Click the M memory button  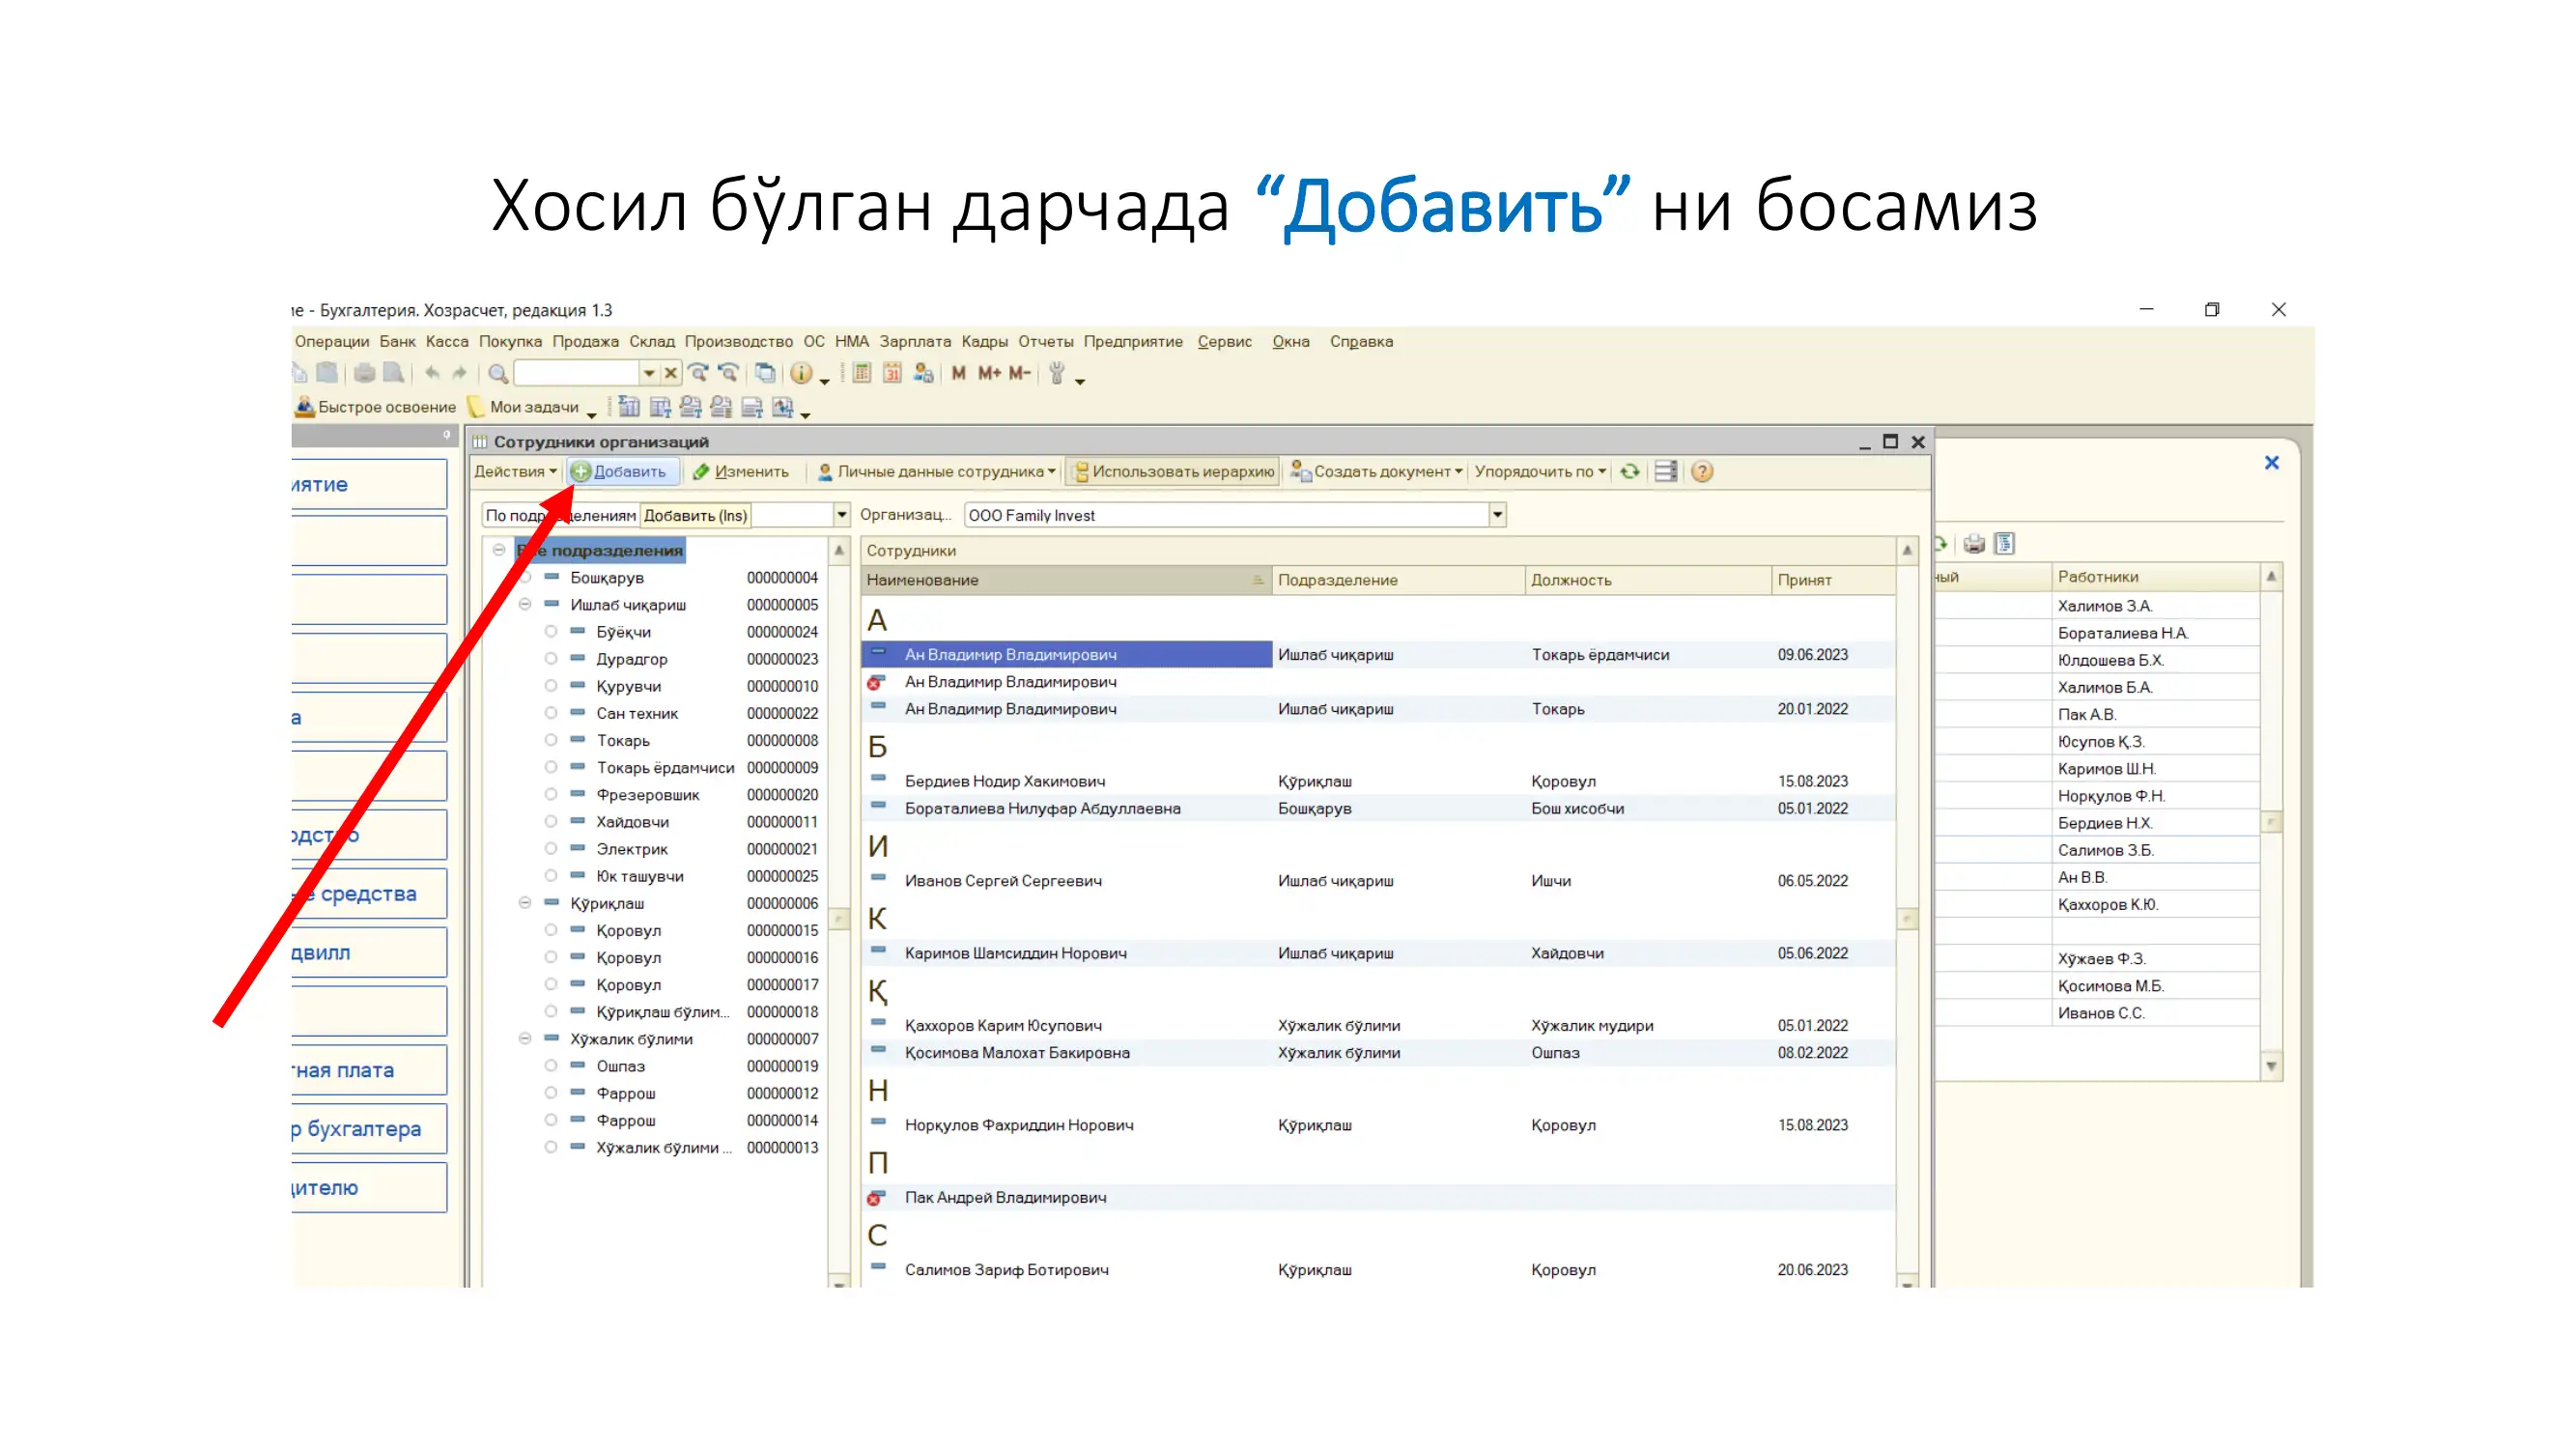point(958,373)
